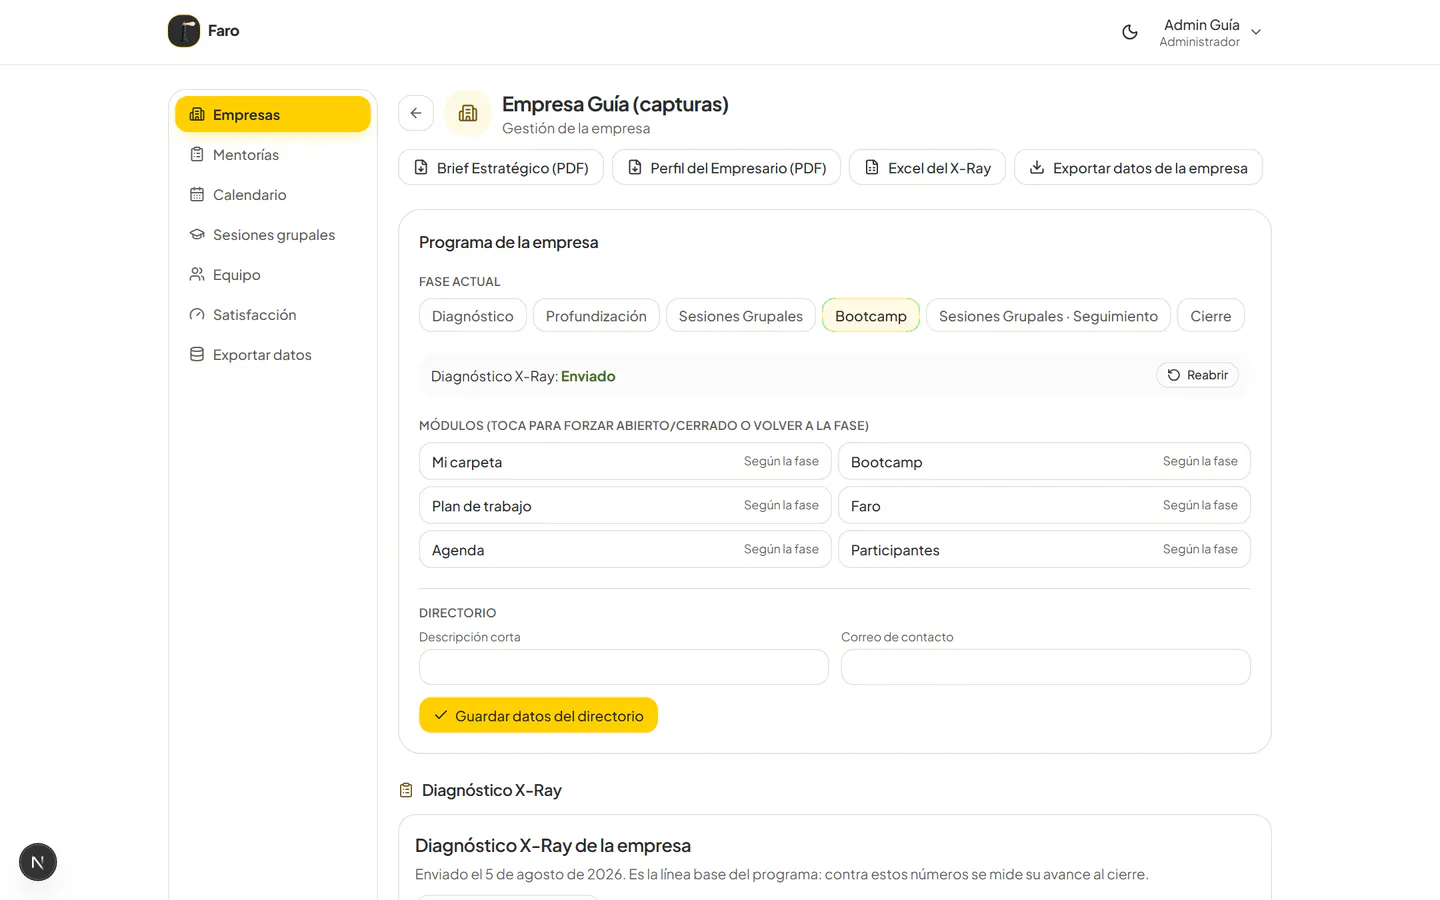Screen dimensions: 1440x900
Task: Set phase to Sesiones Grupales · Seguimiento
Action: [x=1048, y=316]
